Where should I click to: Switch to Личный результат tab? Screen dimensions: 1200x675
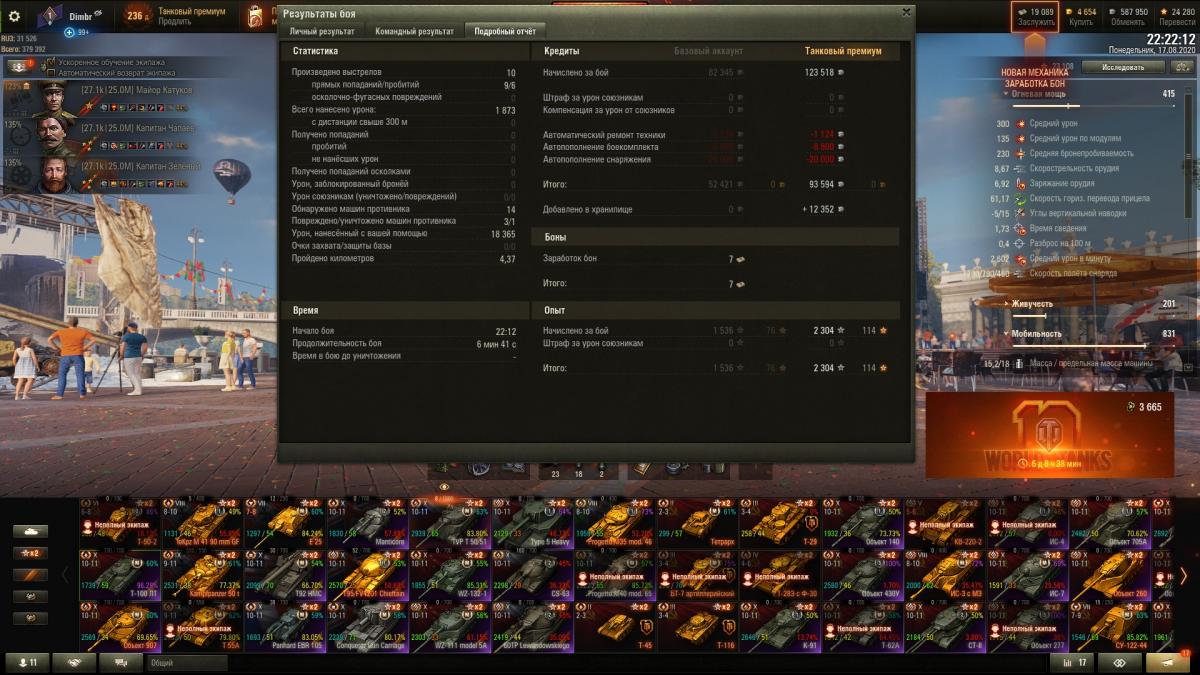pyautogui.click(x=321, y=31)
